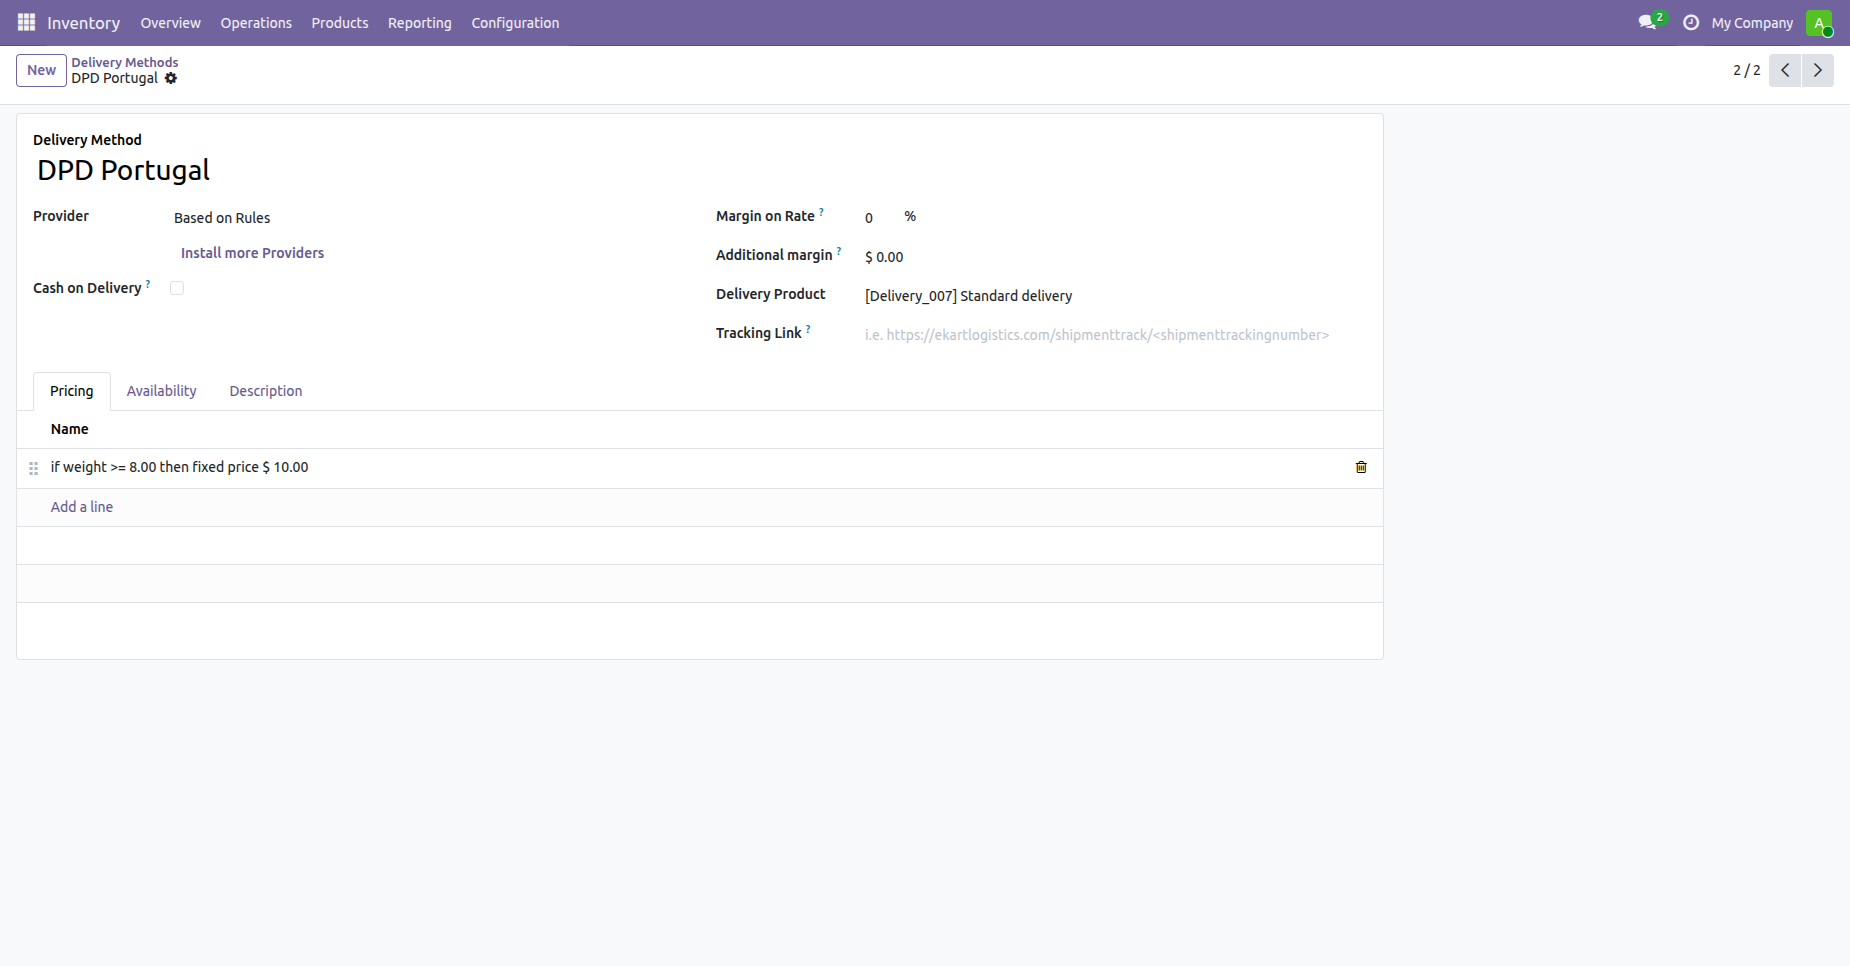Show the Additional margin help tooltip
1850x966 pixels.
839,251
